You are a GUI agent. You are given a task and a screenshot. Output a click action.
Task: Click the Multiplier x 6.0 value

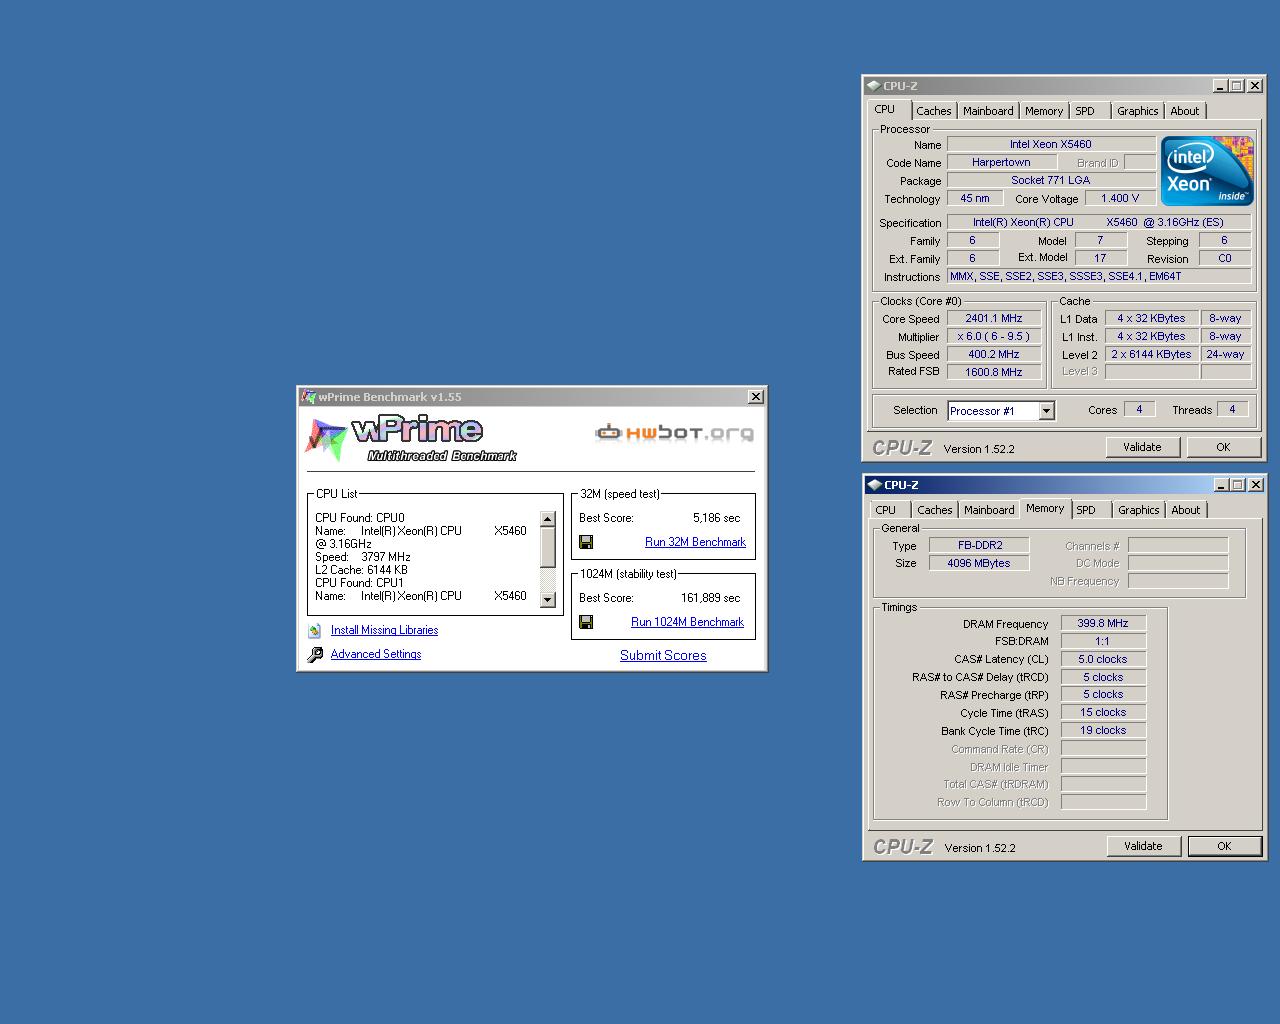(994, 337)
